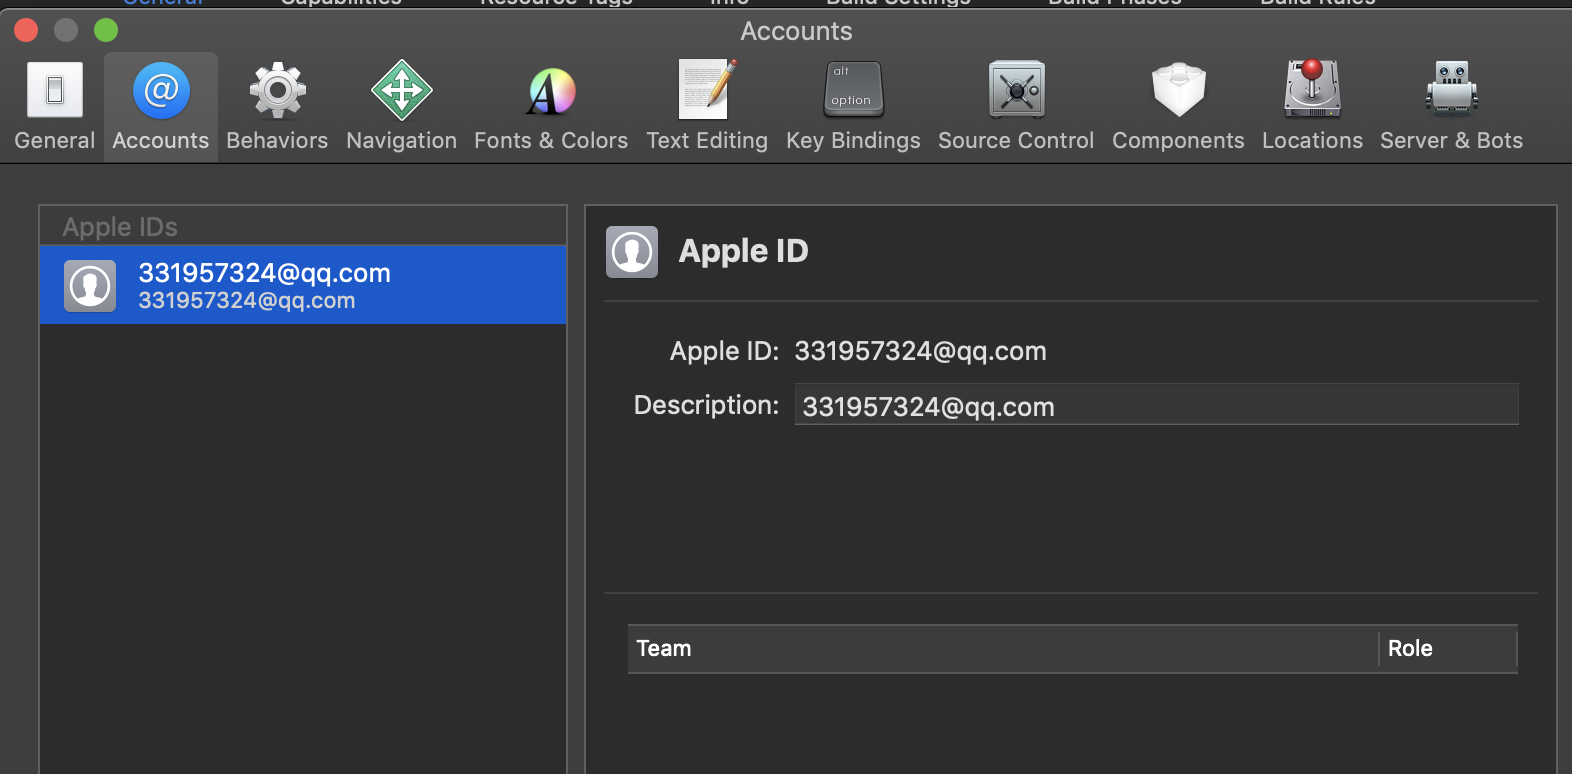1572x774 pixels.
Task: Click into the Description text field
Action: pyautogui.click(x=1156, y=405)
